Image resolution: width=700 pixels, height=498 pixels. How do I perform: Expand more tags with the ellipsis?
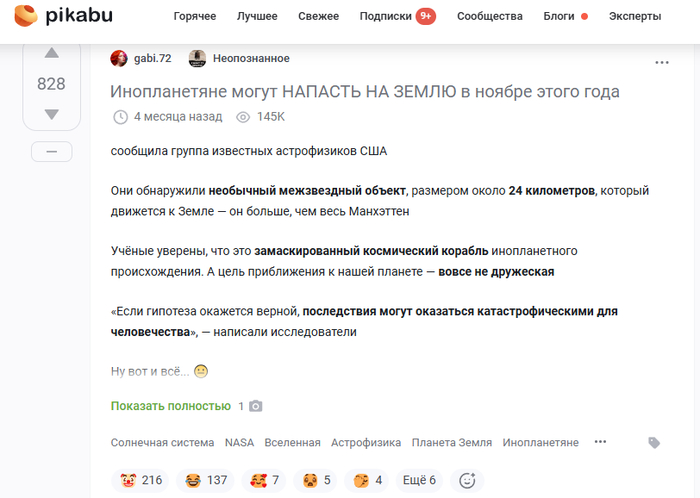[600, 442]
